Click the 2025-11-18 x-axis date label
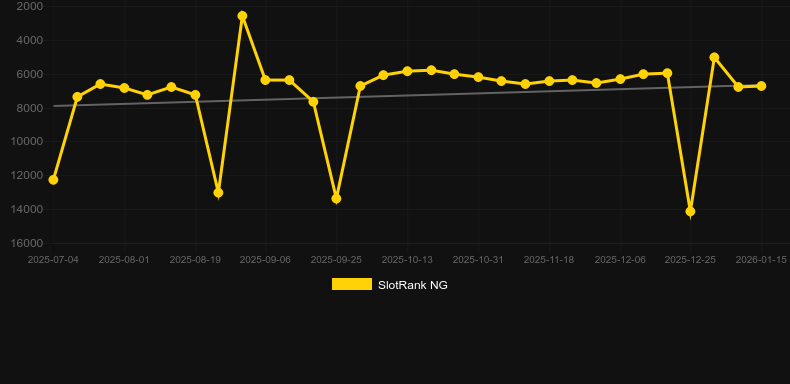Image resolution: width=790 pixels, height=384 pixels. pos(549,260)
